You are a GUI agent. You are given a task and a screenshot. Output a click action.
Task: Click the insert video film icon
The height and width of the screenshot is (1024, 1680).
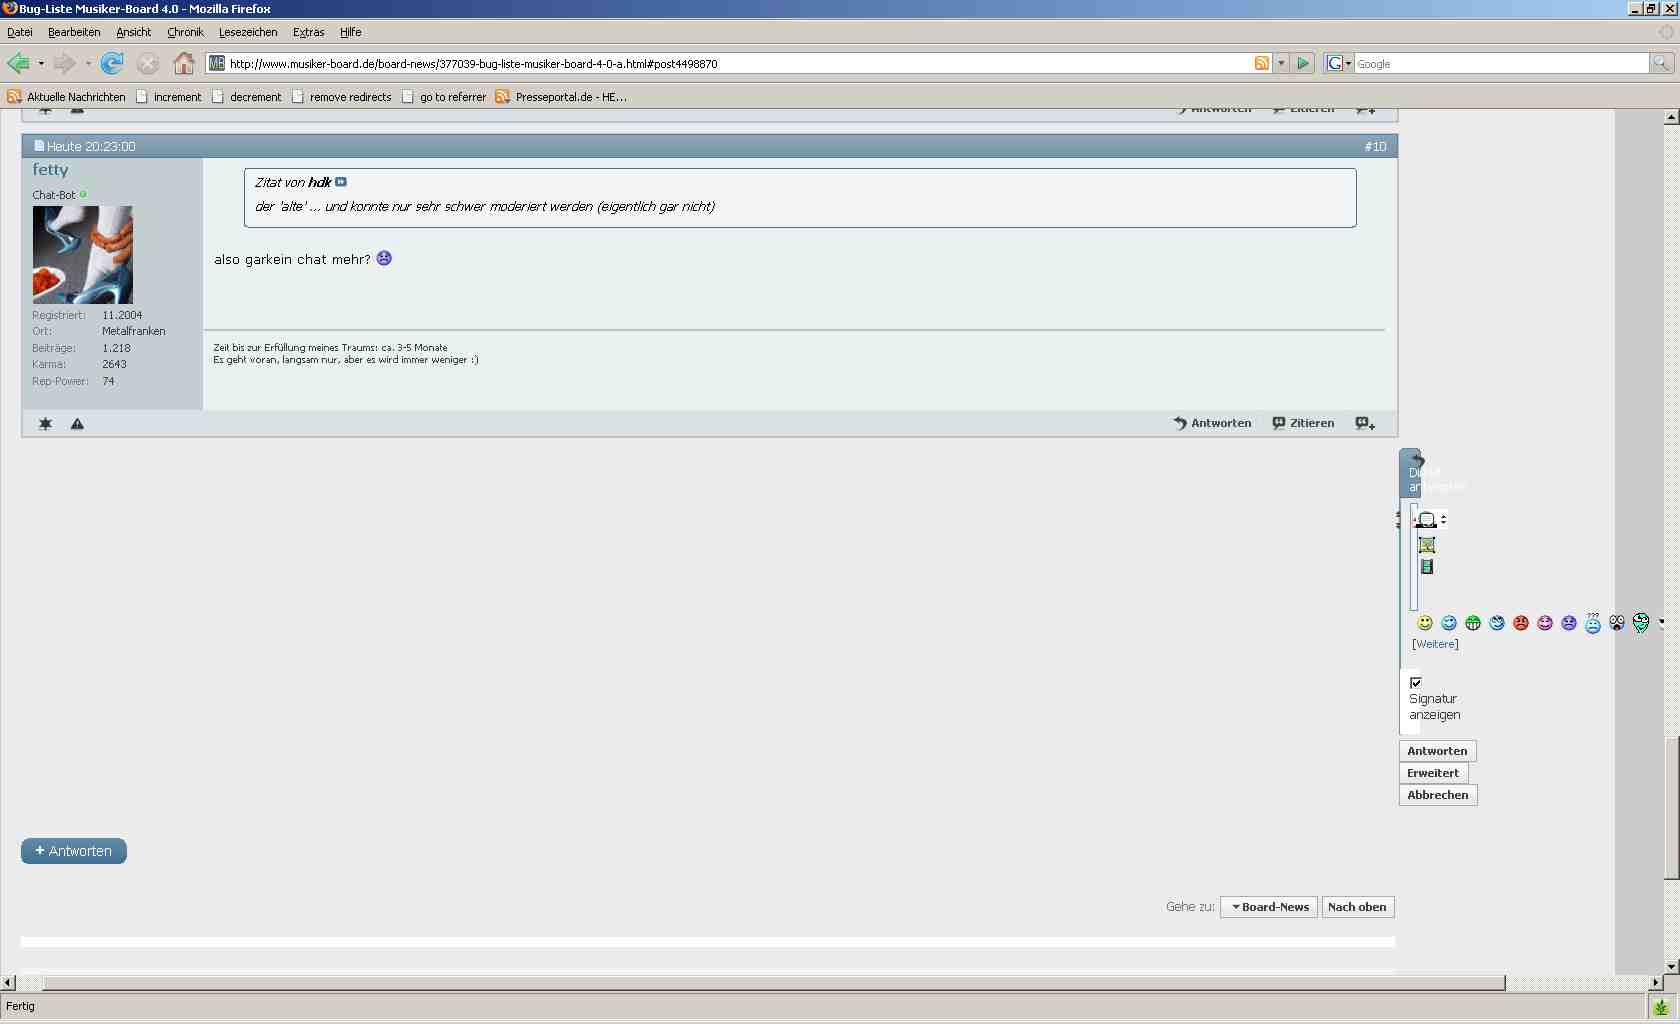point(1427,567)
